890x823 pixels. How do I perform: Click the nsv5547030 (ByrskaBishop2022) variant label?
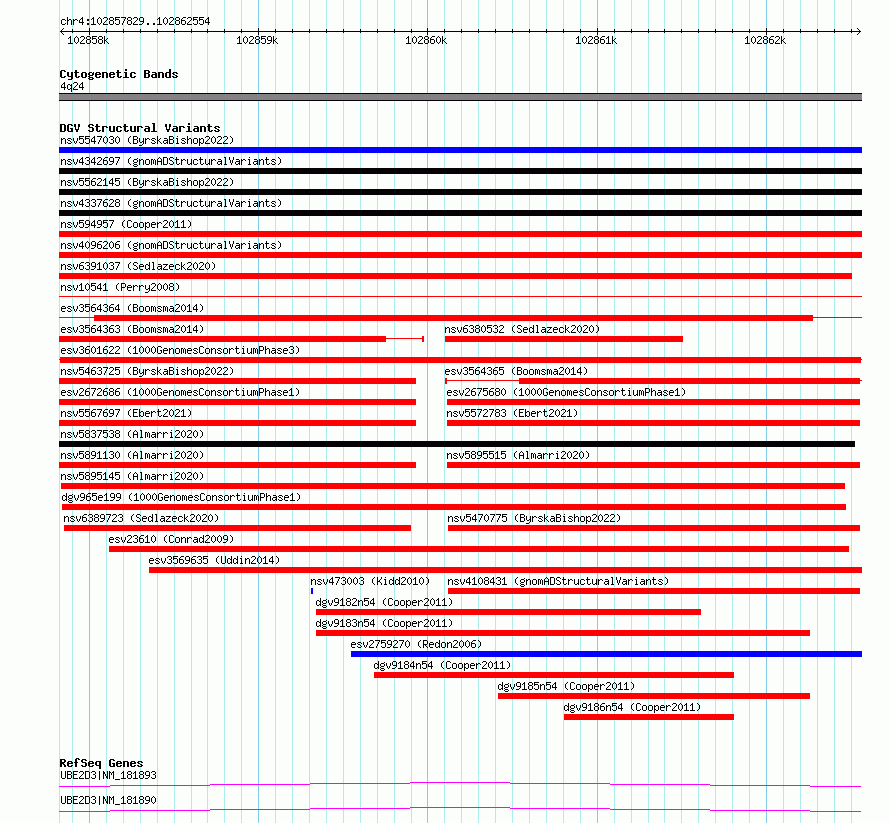pyautogui.click(x=147, y=140)
